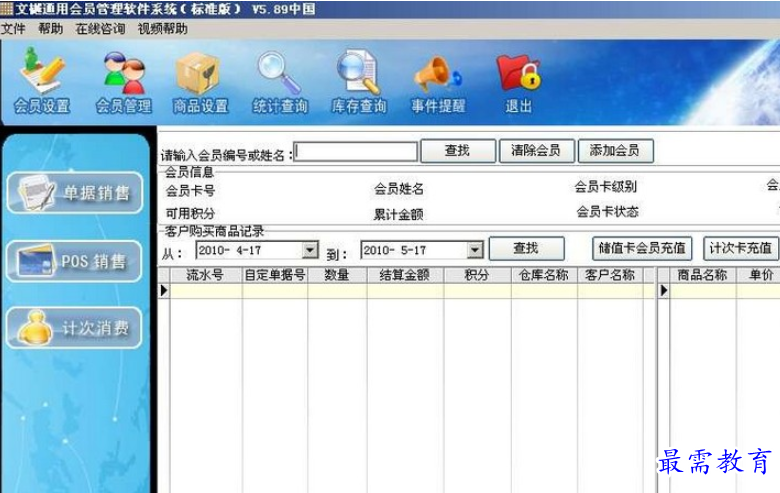This screenshot has height=493, width=780.
Task: Click the 清除会员 button
Action: pos(536,151)
